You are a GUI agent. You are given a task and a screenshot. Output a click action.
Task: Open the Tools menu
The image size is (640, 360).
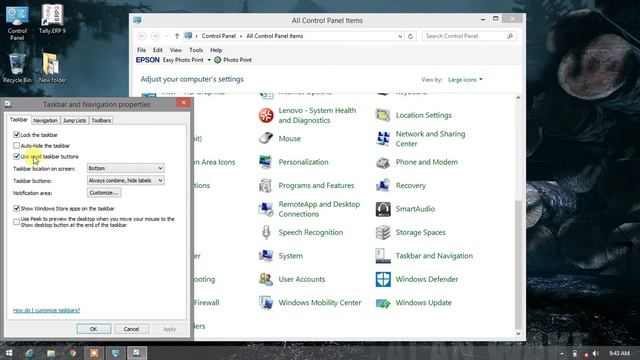[196, 50]
